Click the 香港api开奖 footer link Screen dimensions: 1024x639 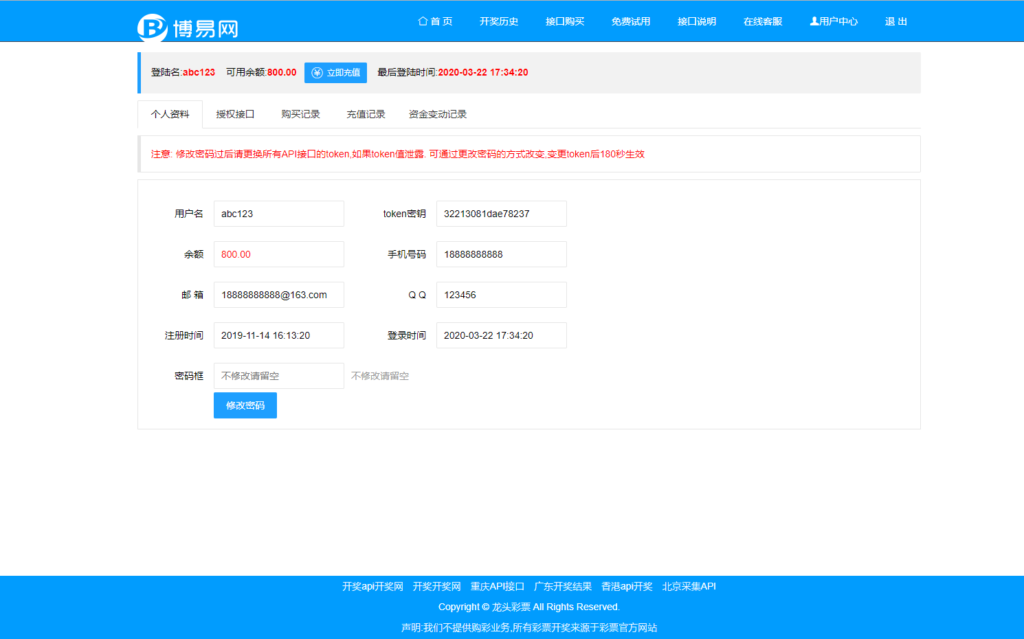(x=629, y=587)
